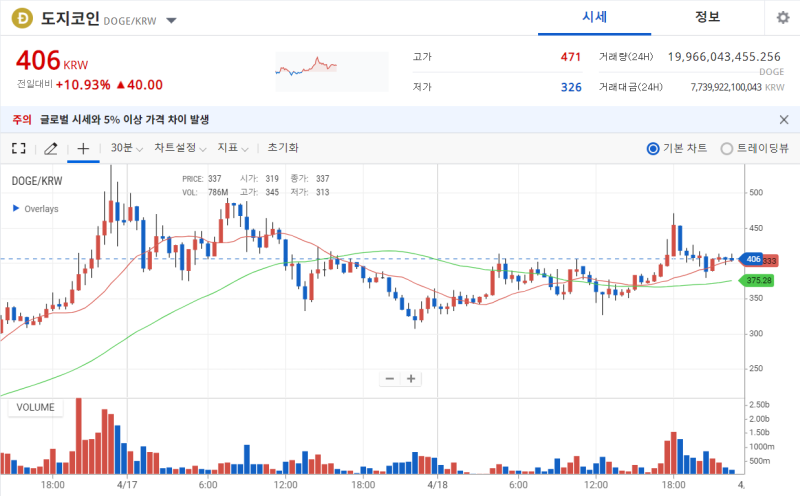Click the +10.93% change text

coord(83,85)
